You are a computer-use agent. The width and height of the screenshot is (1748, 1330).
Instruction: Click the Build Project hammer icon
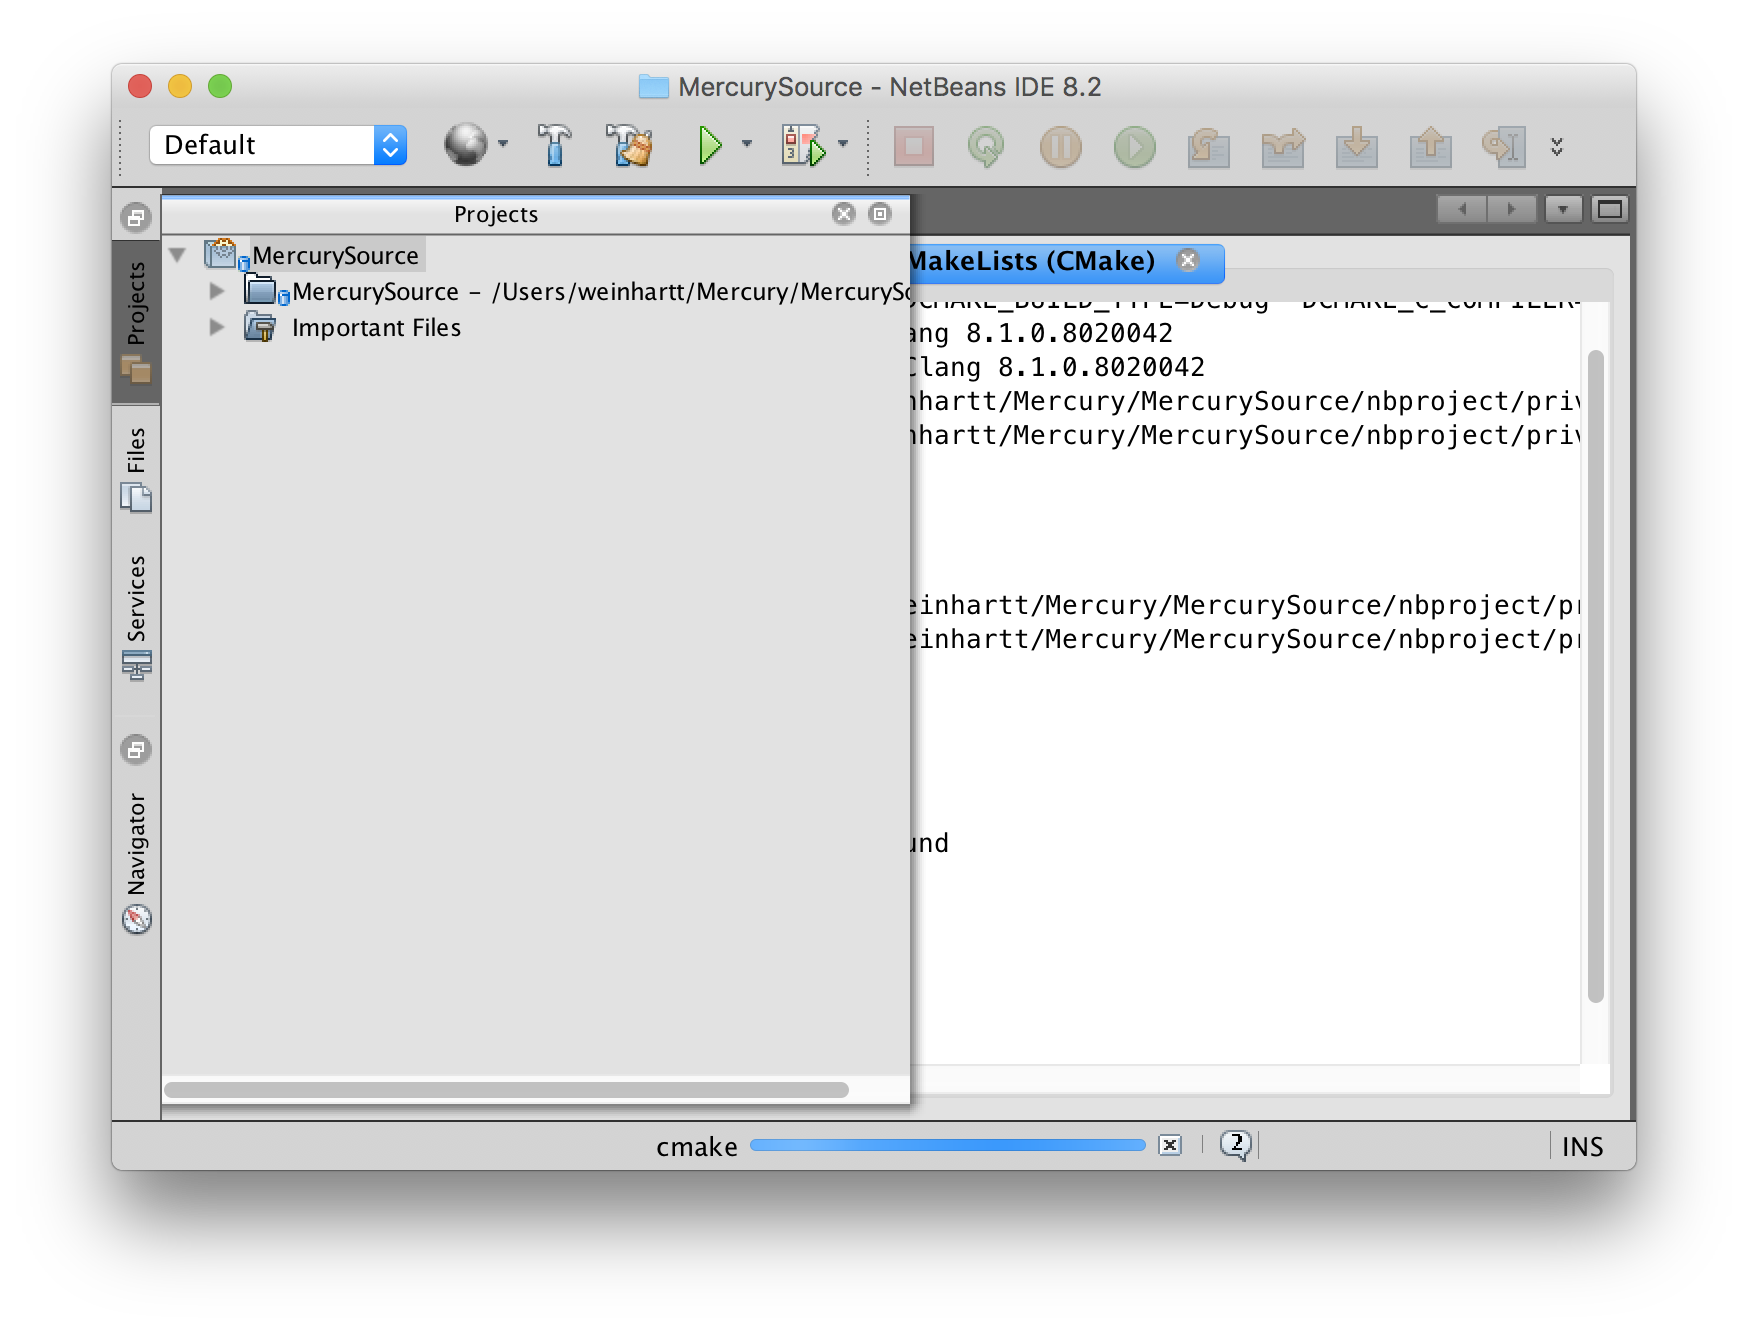[554, 145]
